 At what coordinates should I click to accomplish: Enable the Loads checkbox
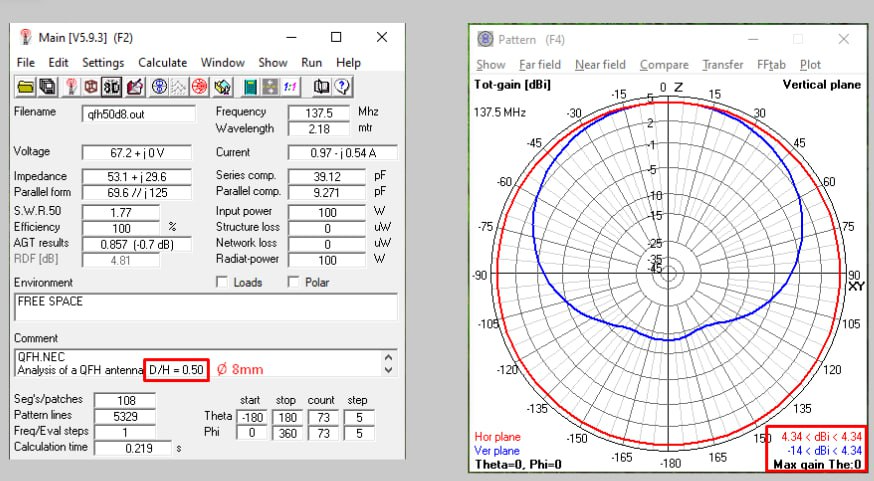pyautogui.click(x=222, y=283)
